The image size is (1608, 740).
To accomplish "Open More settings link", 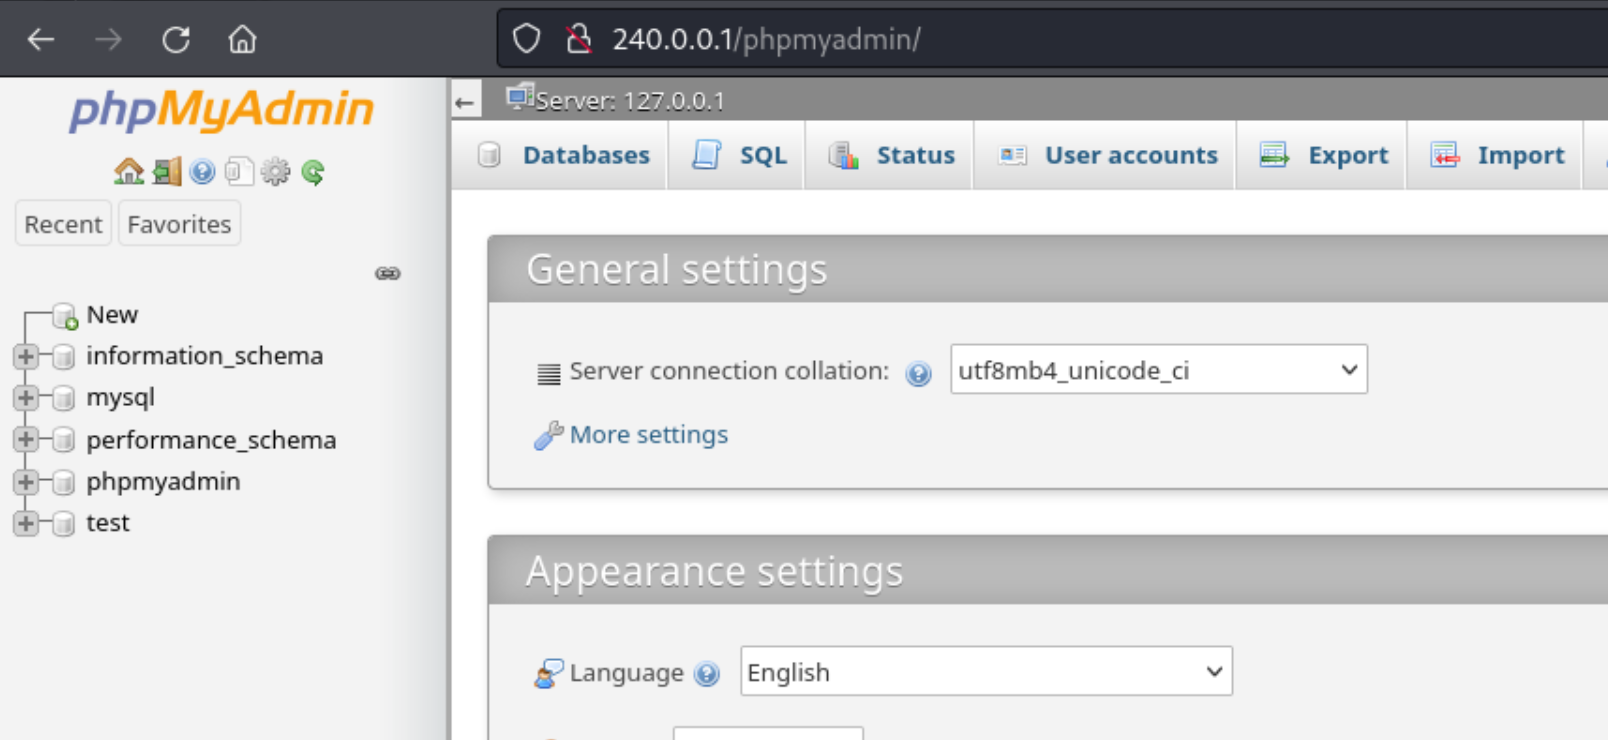I will click(x=649, y=435).
